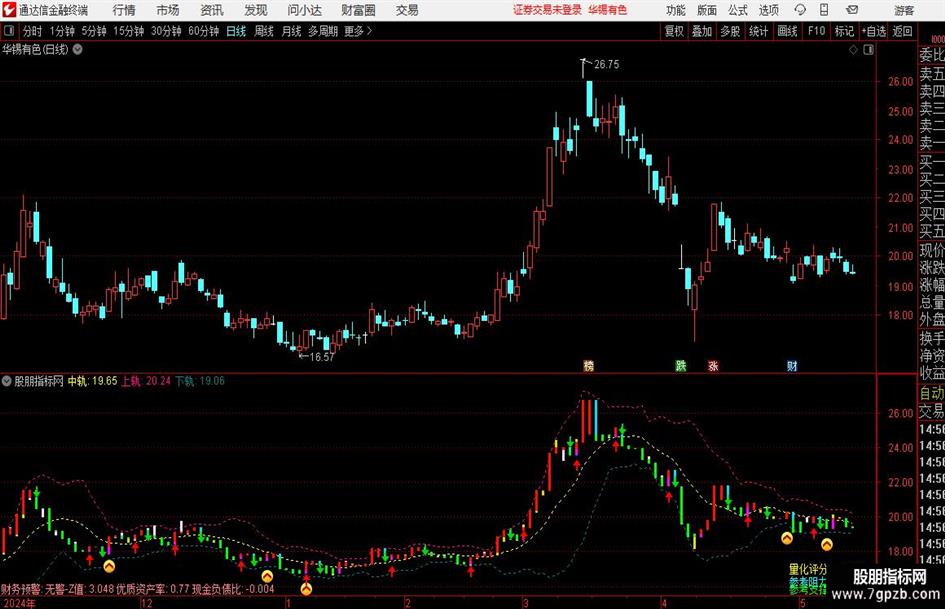This screenshot has width=945, height=609.
Task: Click the 叠加 overlay button
Action: pos(702,31)
